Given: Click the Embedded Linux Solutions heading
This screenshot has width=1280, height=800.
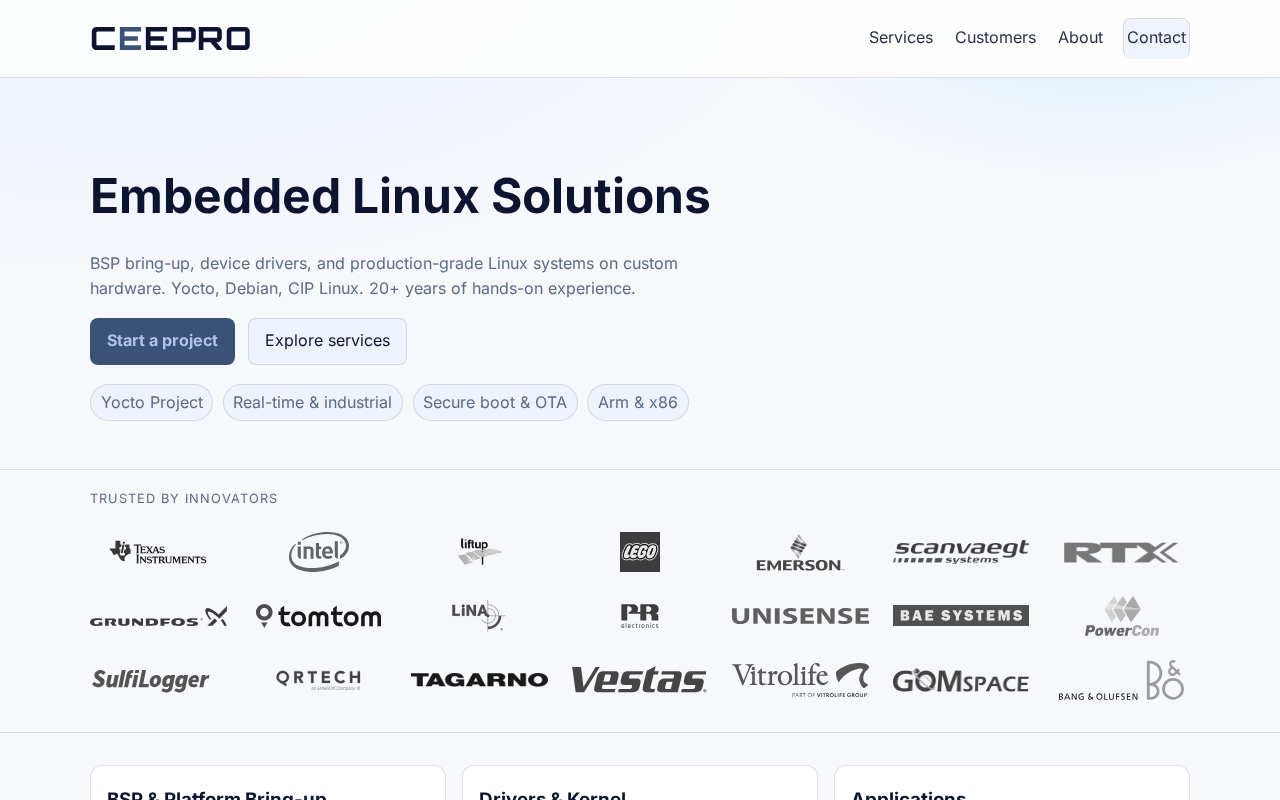Looking at the screenshot, I should pyautogui.click(x=400, y=196).
